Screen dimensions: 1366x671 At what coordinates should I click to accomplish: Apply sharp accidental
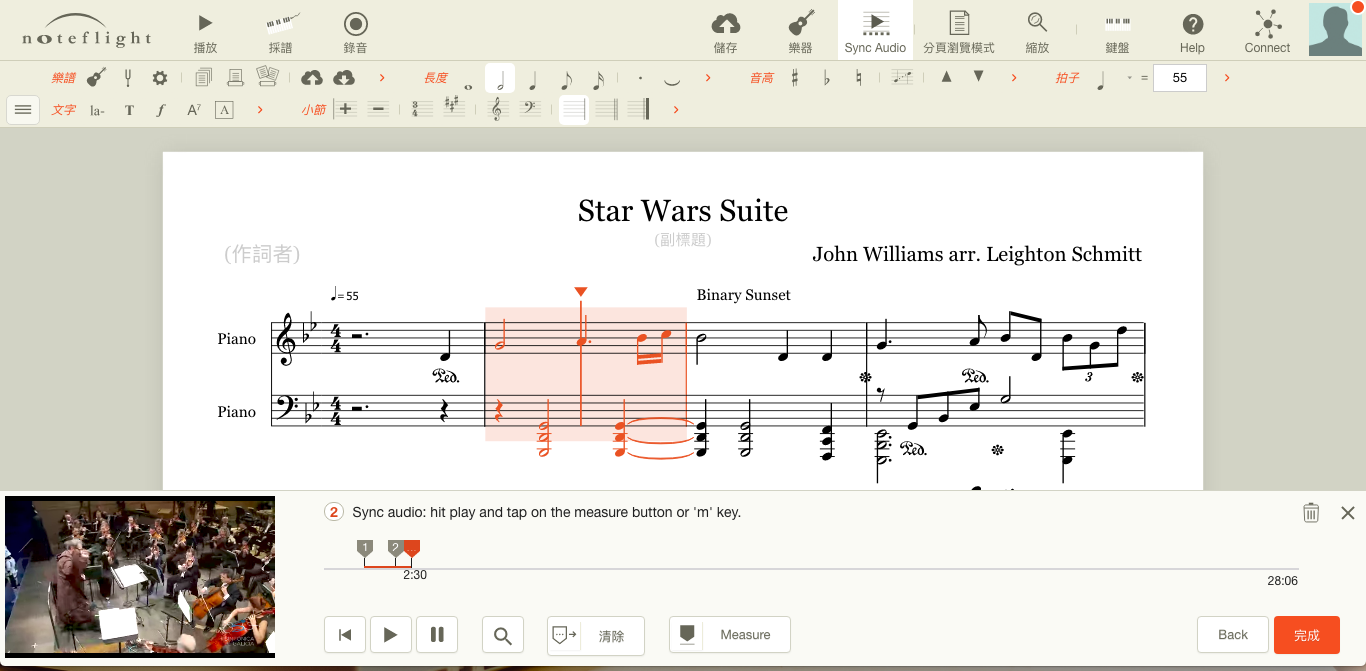point(795,78)
